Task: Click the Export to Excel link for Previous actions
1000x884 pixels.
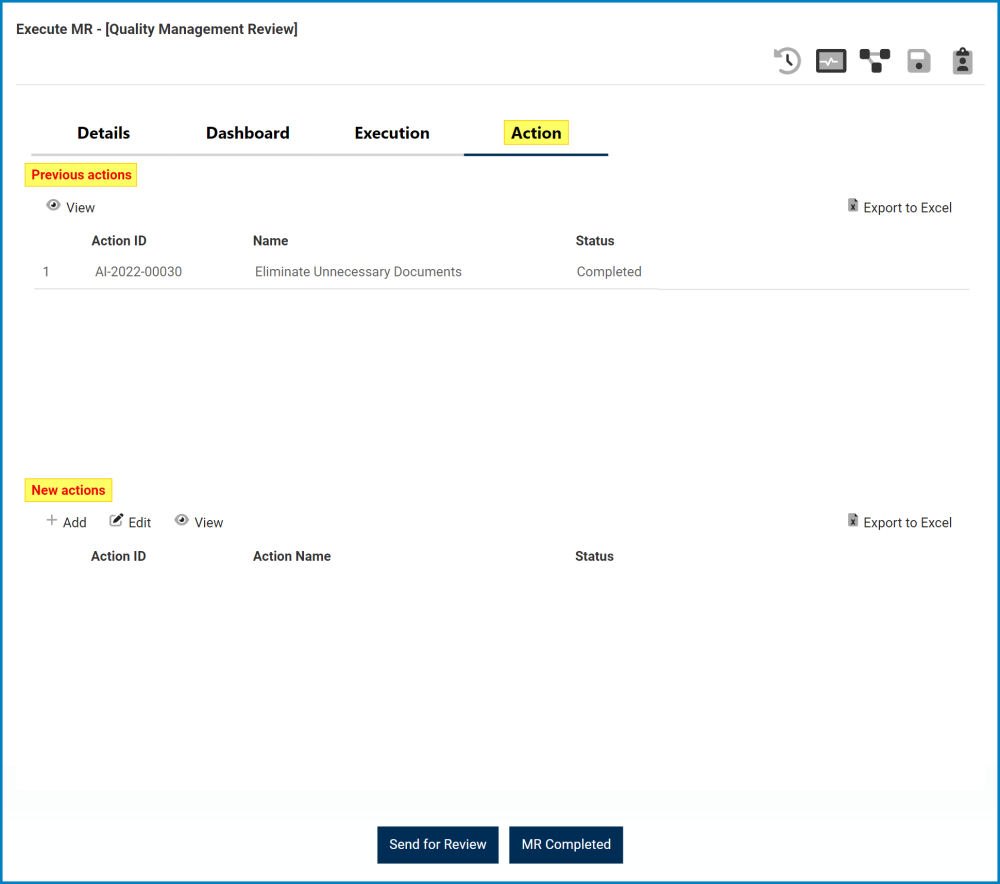Action: click(x=908, y=207)
